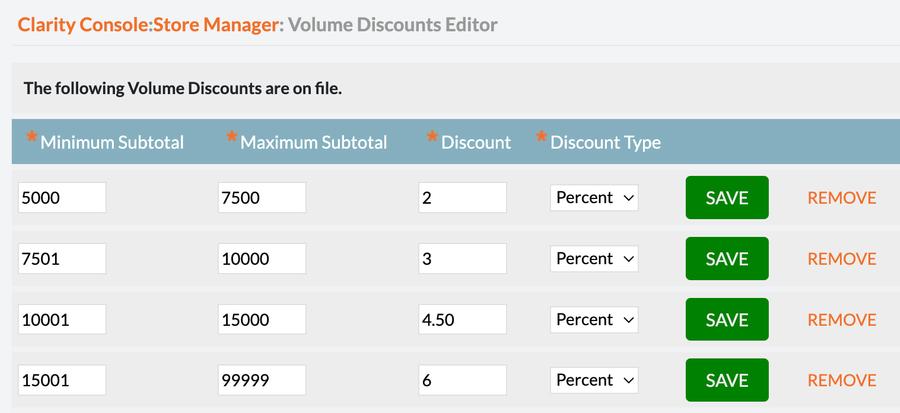Open the Discount Type dropdown for the 5000 row

[595, 198]
